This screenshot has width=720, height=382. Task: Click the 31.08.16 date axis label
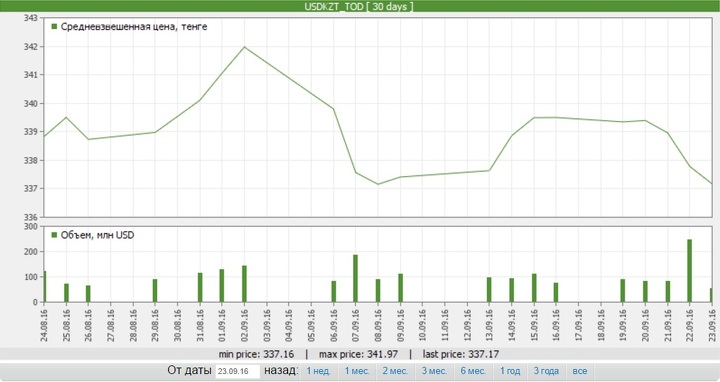(x=200, y=325)
